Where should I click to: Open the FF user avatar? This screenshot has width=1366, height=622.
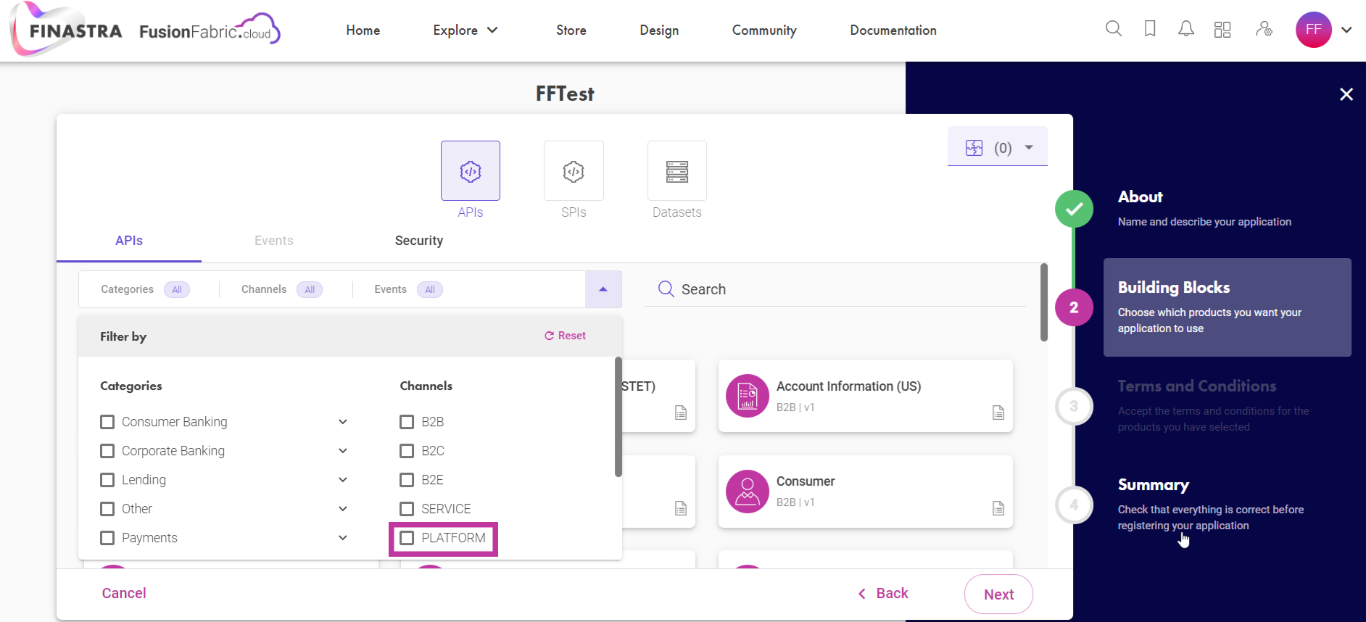click(1314, 30)
